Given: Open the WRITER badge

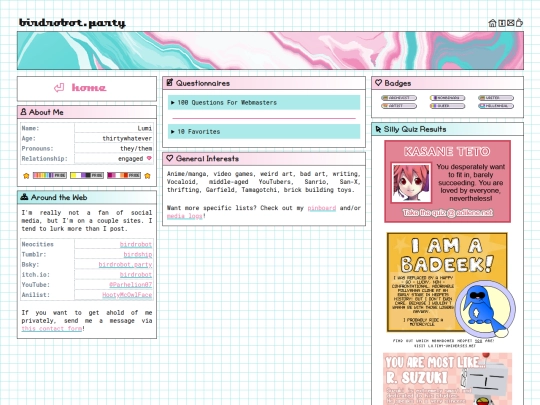Looking at the screenshot, I should (x=496, y=98).
